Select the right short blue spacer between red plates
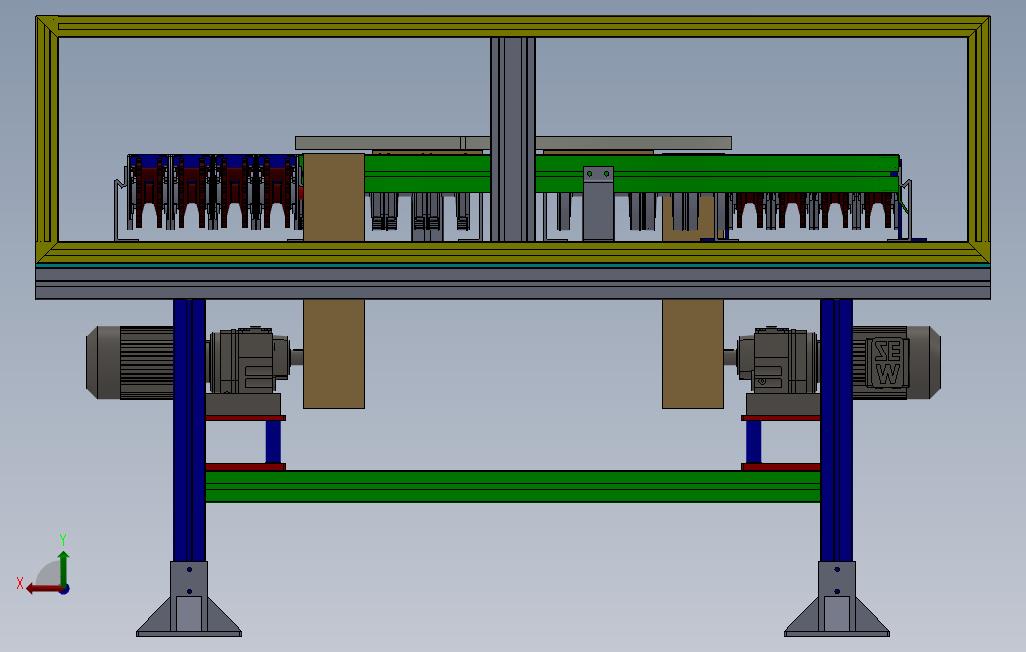Image resolution: width=1026 pixels, height=652 pixels. [x=753, y=442]
